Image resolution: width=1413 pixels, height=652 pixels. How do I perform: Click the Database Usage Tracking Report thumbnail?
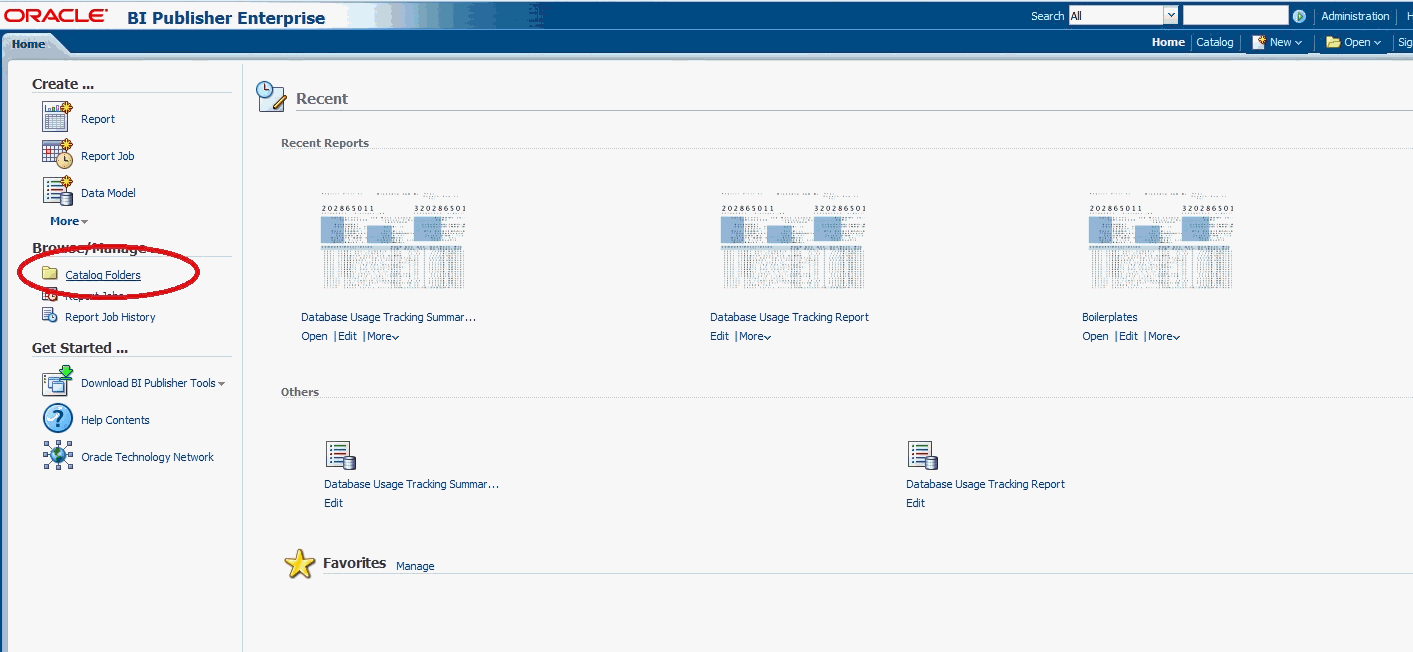tap(794, 240)
